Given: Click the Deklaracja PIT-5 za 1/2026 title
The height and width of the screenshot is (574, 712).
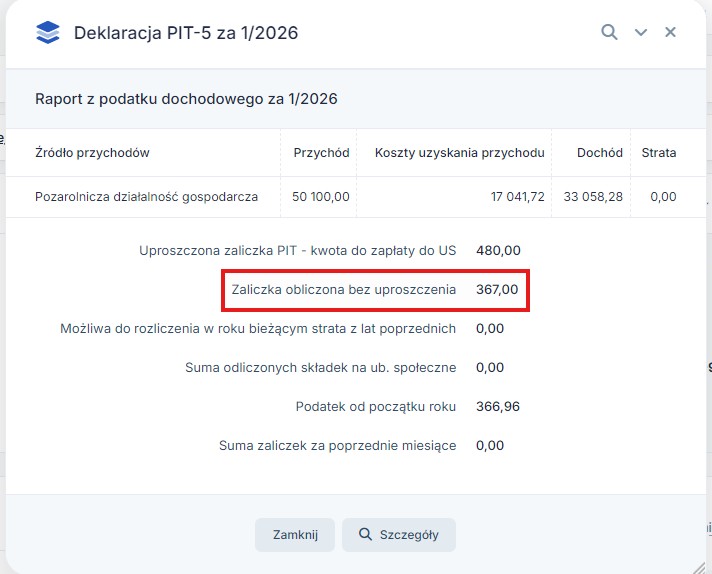Looking at the screenshot, I should 186,33.
